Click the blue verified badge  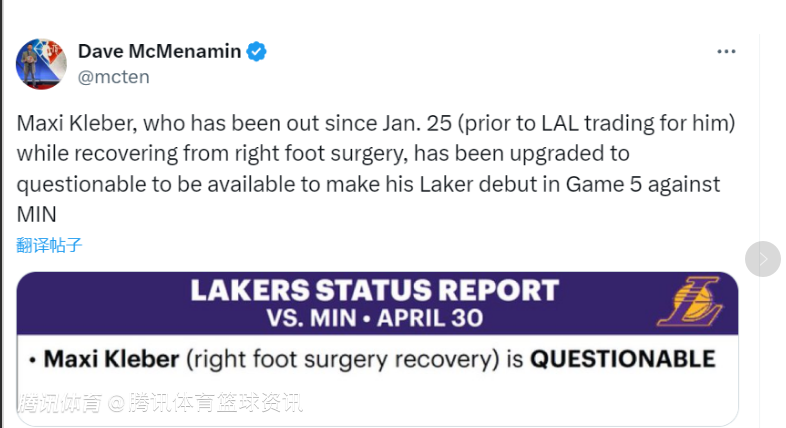257,52
